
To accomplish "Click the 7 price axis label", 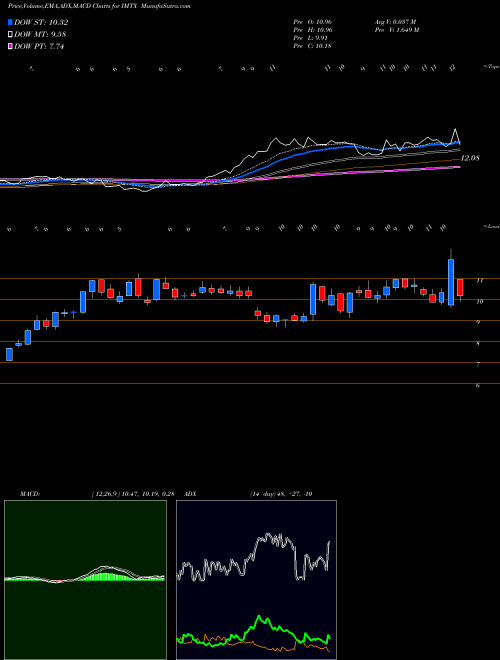I will point(478,365).
